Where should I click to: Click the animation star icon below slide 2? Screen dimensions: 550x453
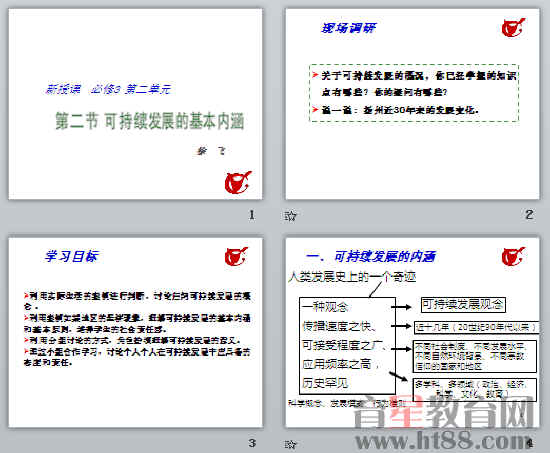point(290,215)
